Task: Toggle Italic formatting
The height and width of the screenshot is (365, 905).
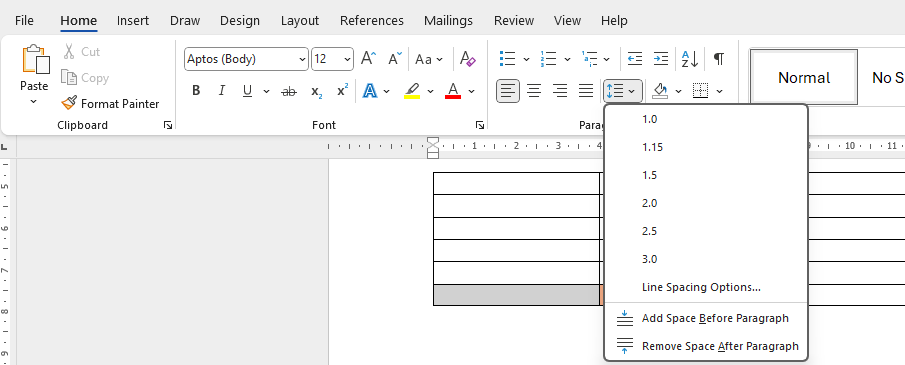Action: (222, 91)
